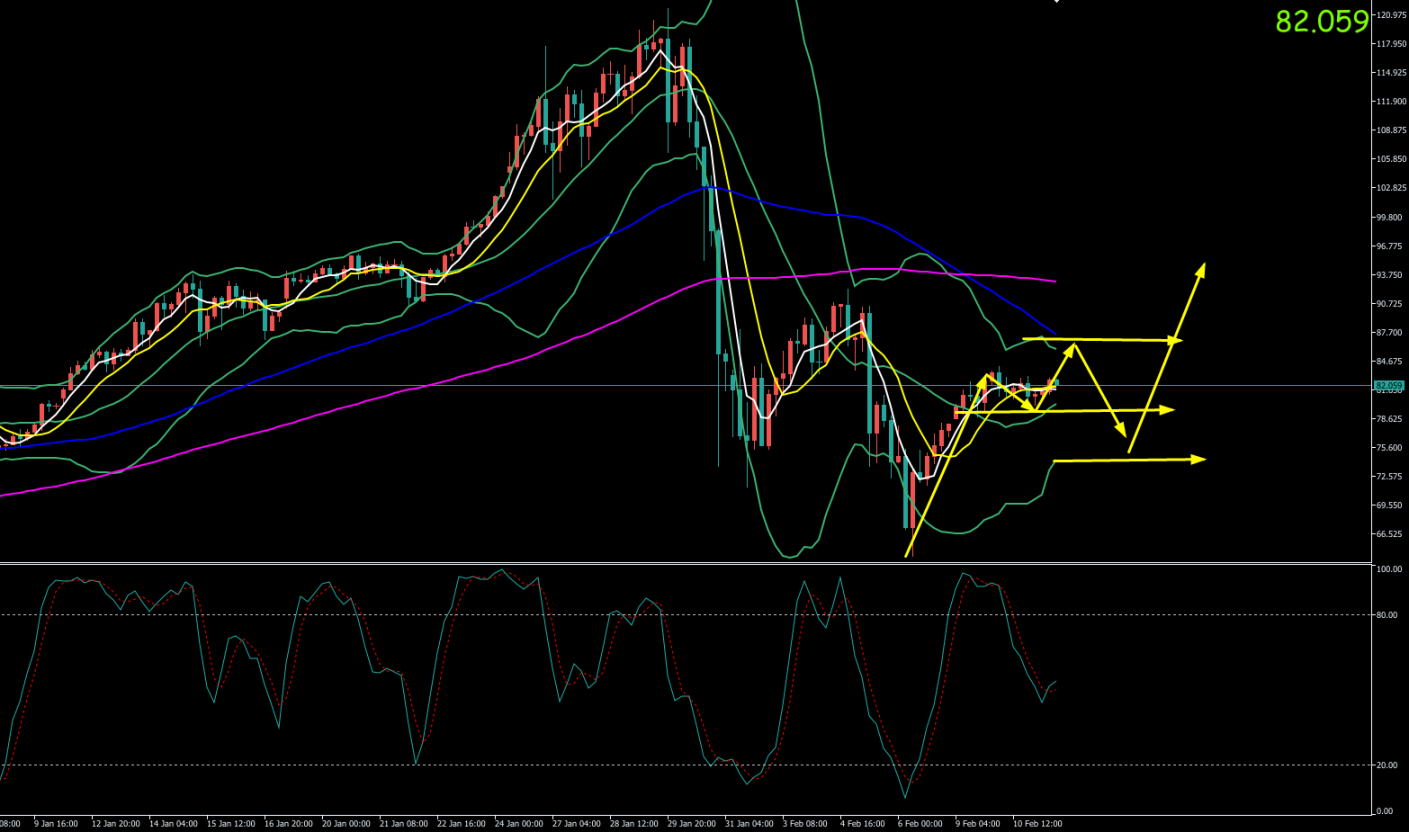Click the 10 Feb 12:00 time axis label
The width and height of the screenshot is (1409, 832).
(x=1035, y=823)
